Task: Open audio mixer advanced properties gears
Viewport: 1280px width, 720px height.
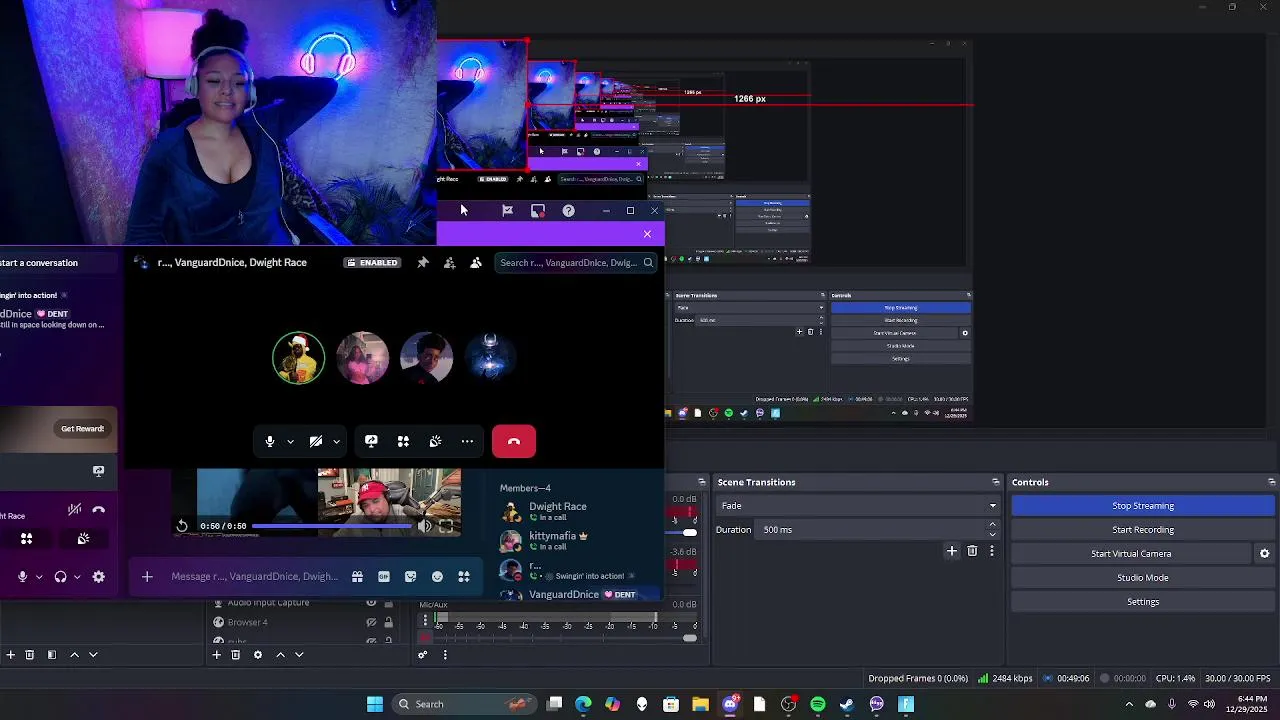Action: click(x=423, y=655)
